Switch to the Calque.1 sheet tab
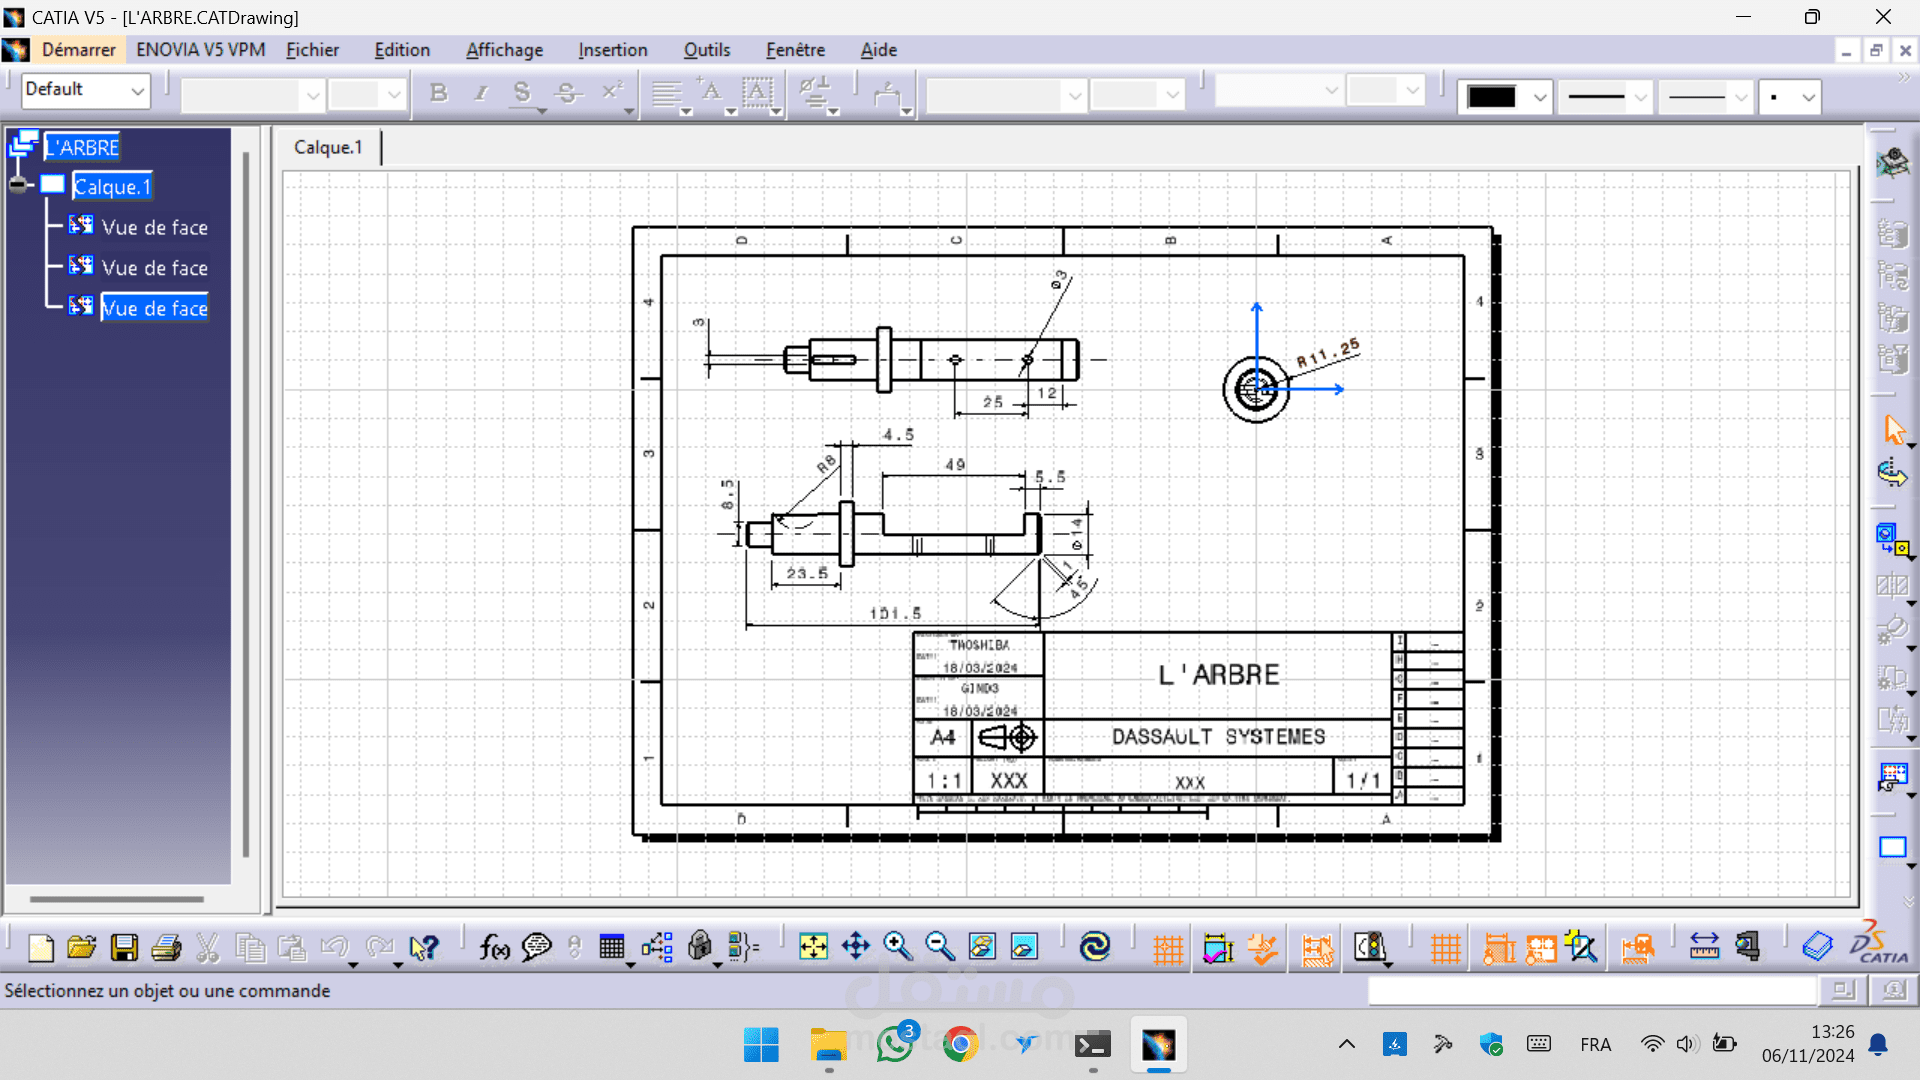The width and height of the screenshot is (1920, 1080). (328, 147)
